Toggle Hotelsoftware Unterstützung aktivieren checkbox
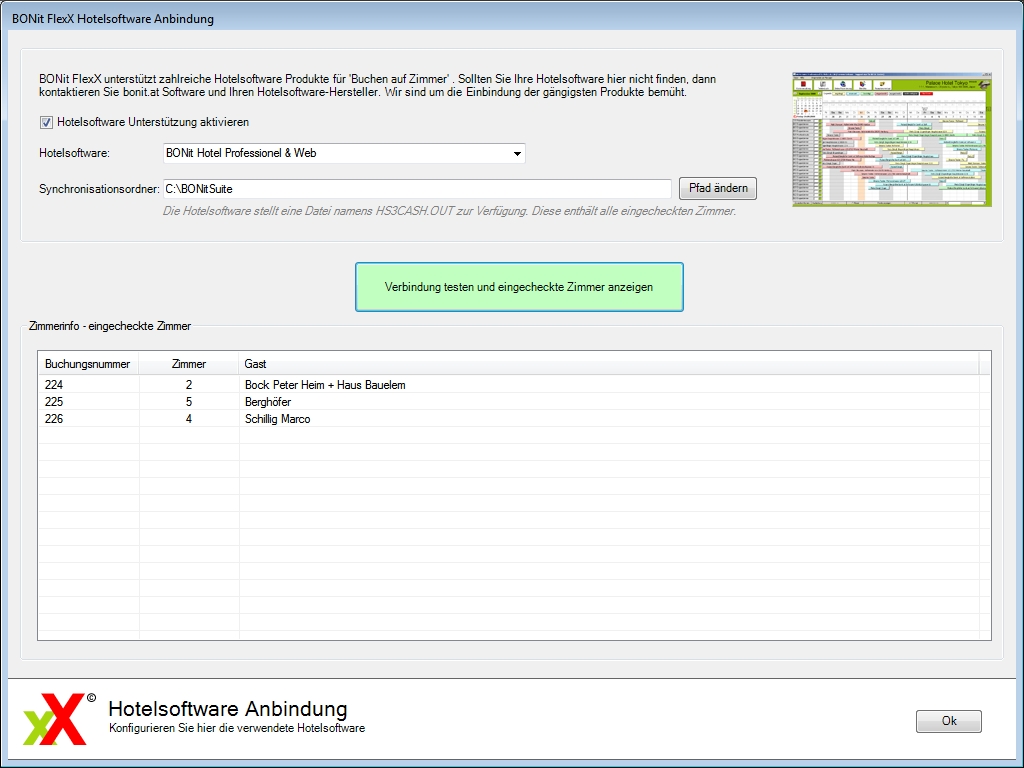The image size is (1024, 768). pos(46,122)
